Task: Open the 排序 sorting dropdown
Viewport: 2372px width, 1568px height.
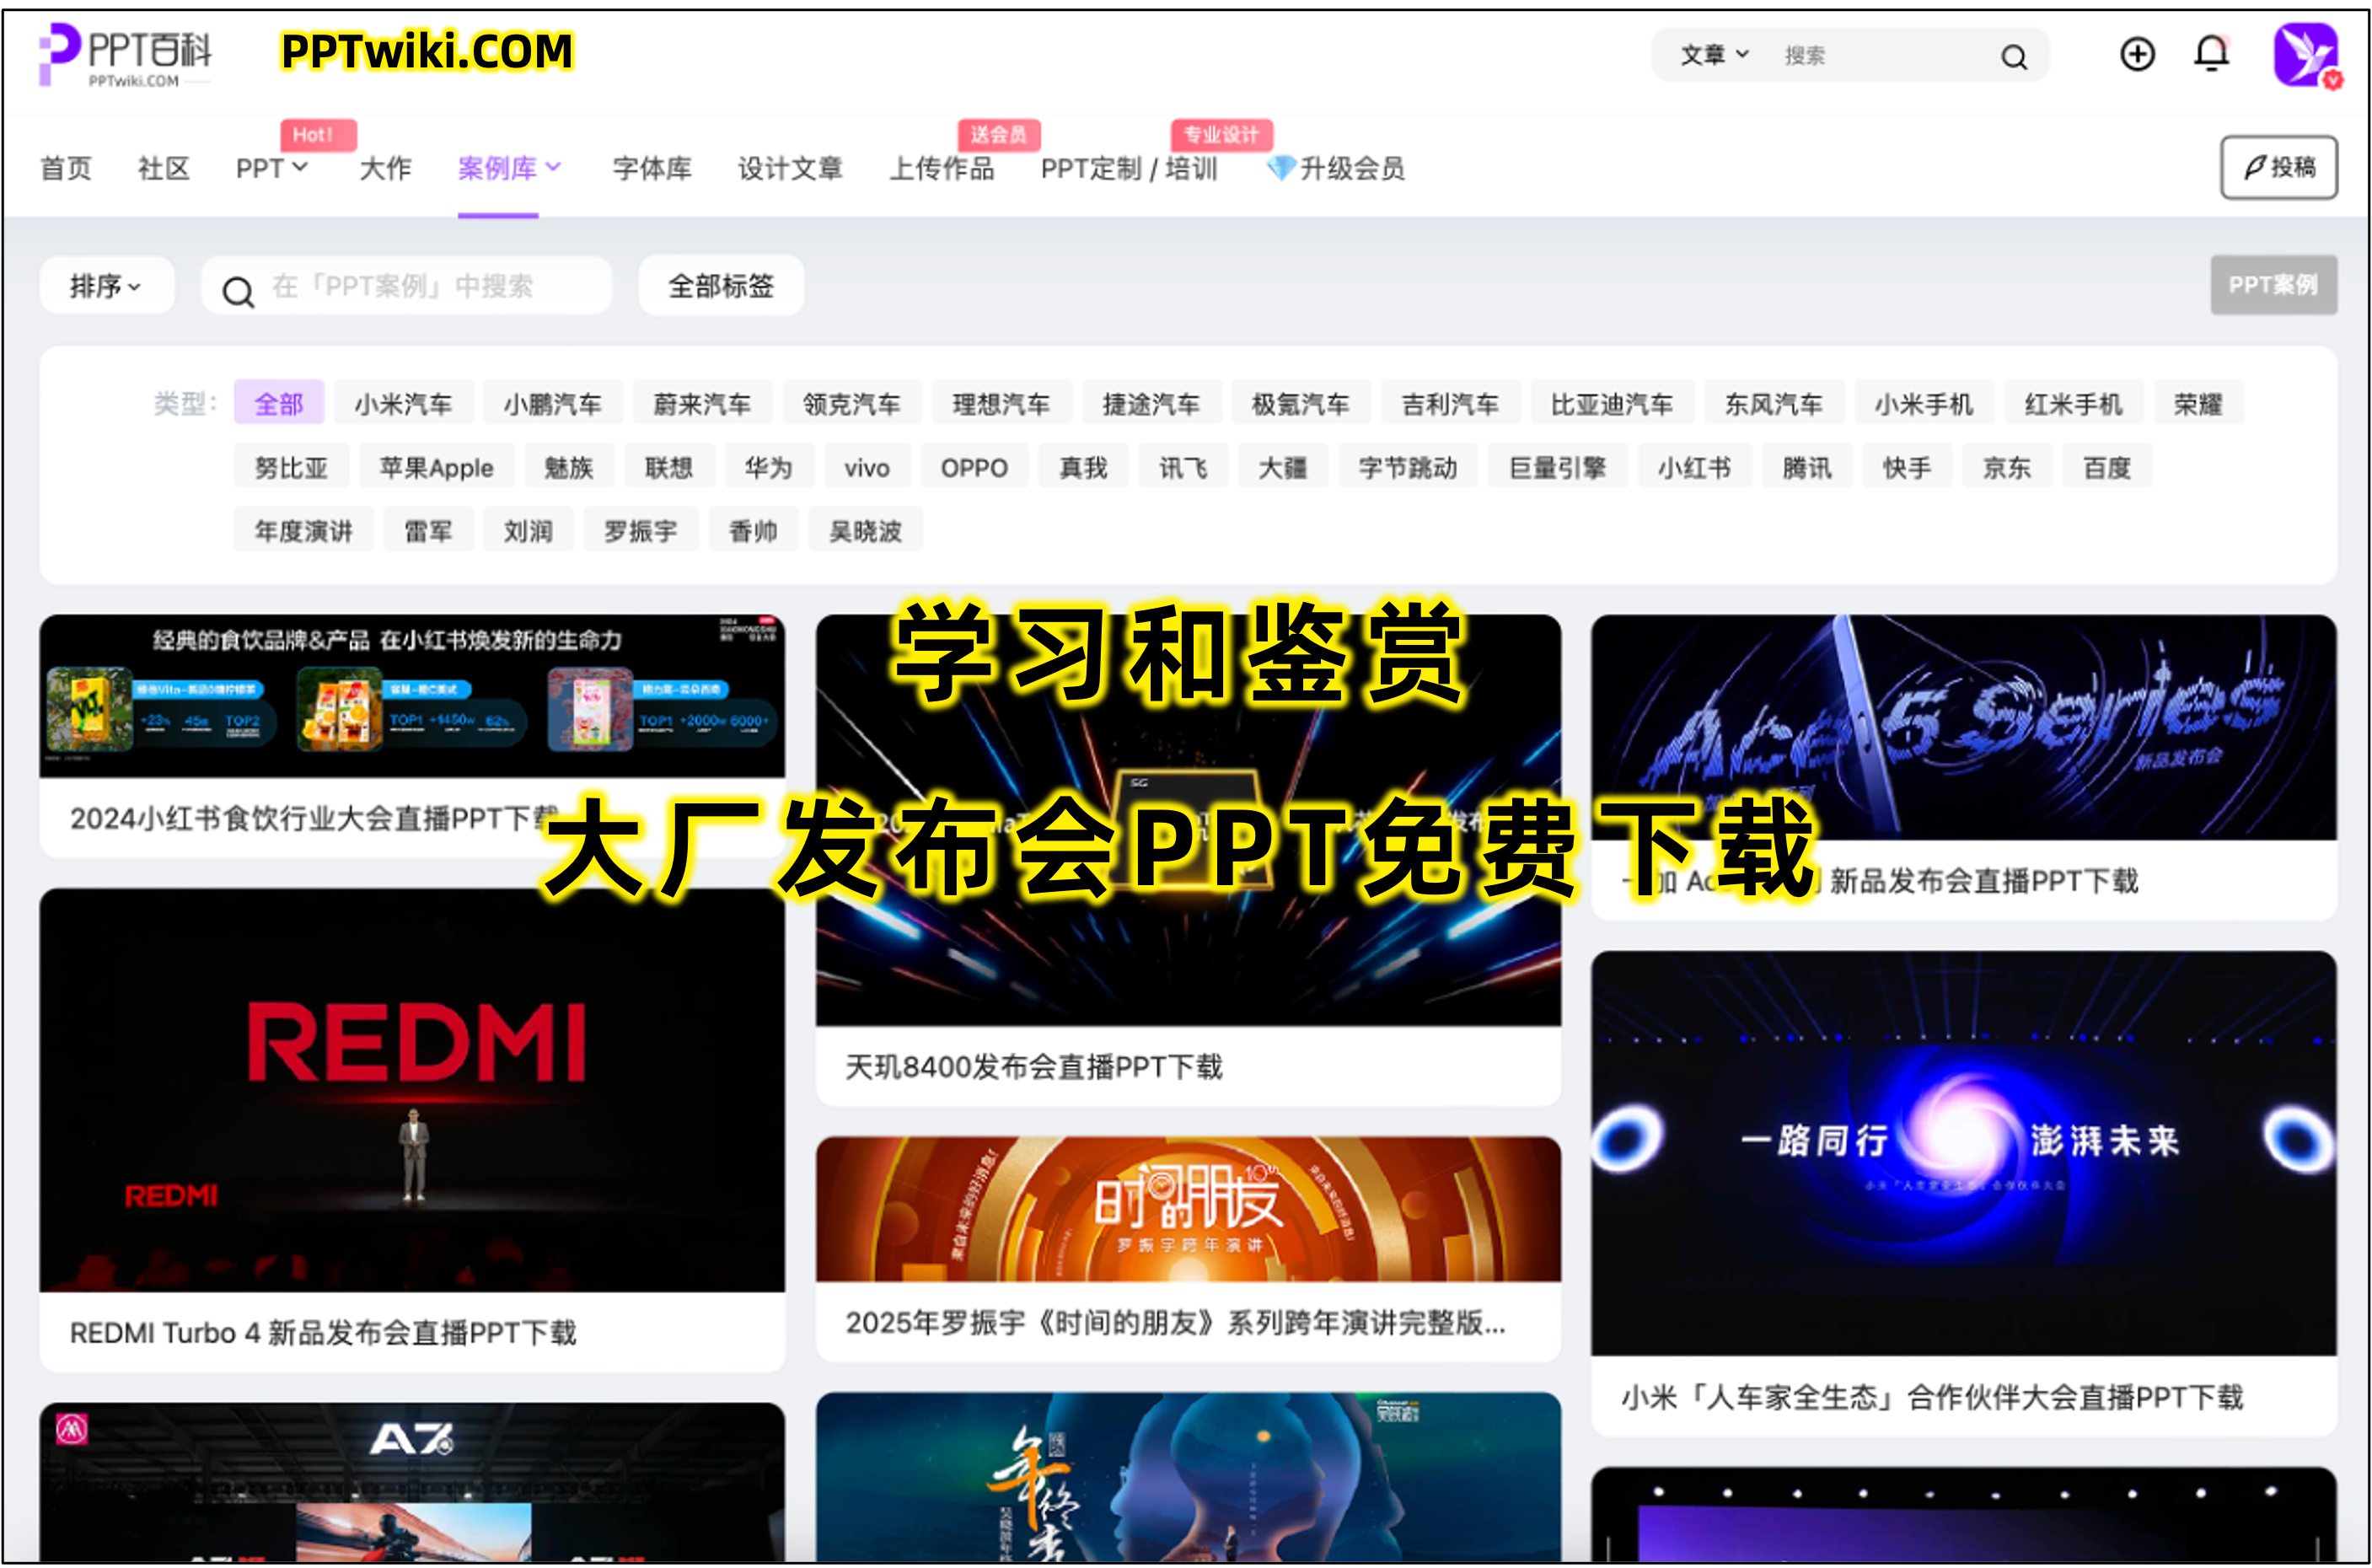Action: pyautogui.click(x=106, y=286)
